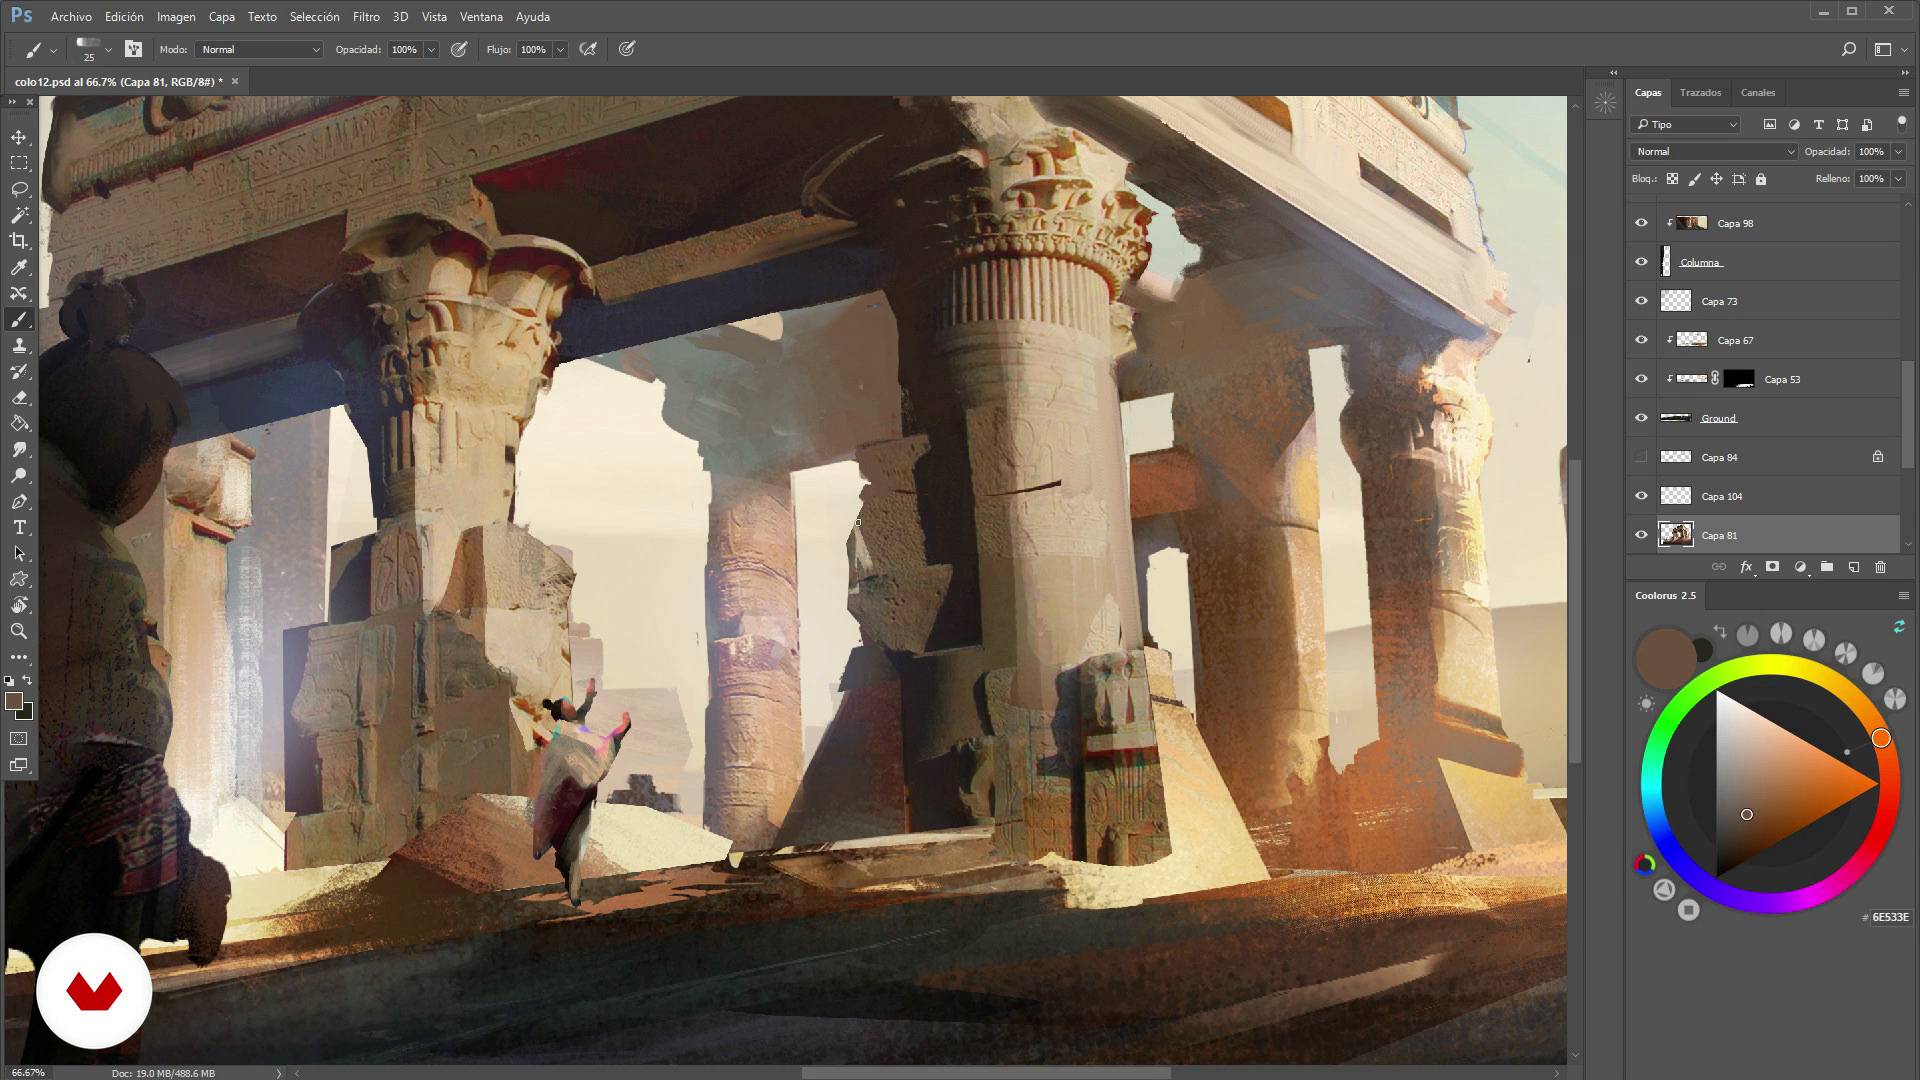This screenshot has width=1920, height=1080.
Task: Select the Type tool
Action: [19, 527]
